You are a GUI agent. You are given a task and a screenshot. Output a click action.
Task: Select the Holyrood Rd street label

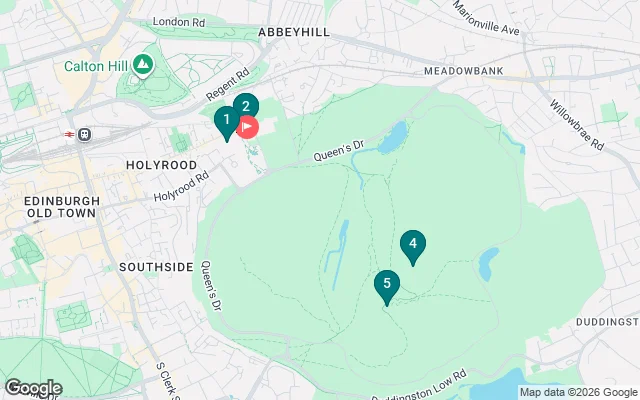[181, 186]
